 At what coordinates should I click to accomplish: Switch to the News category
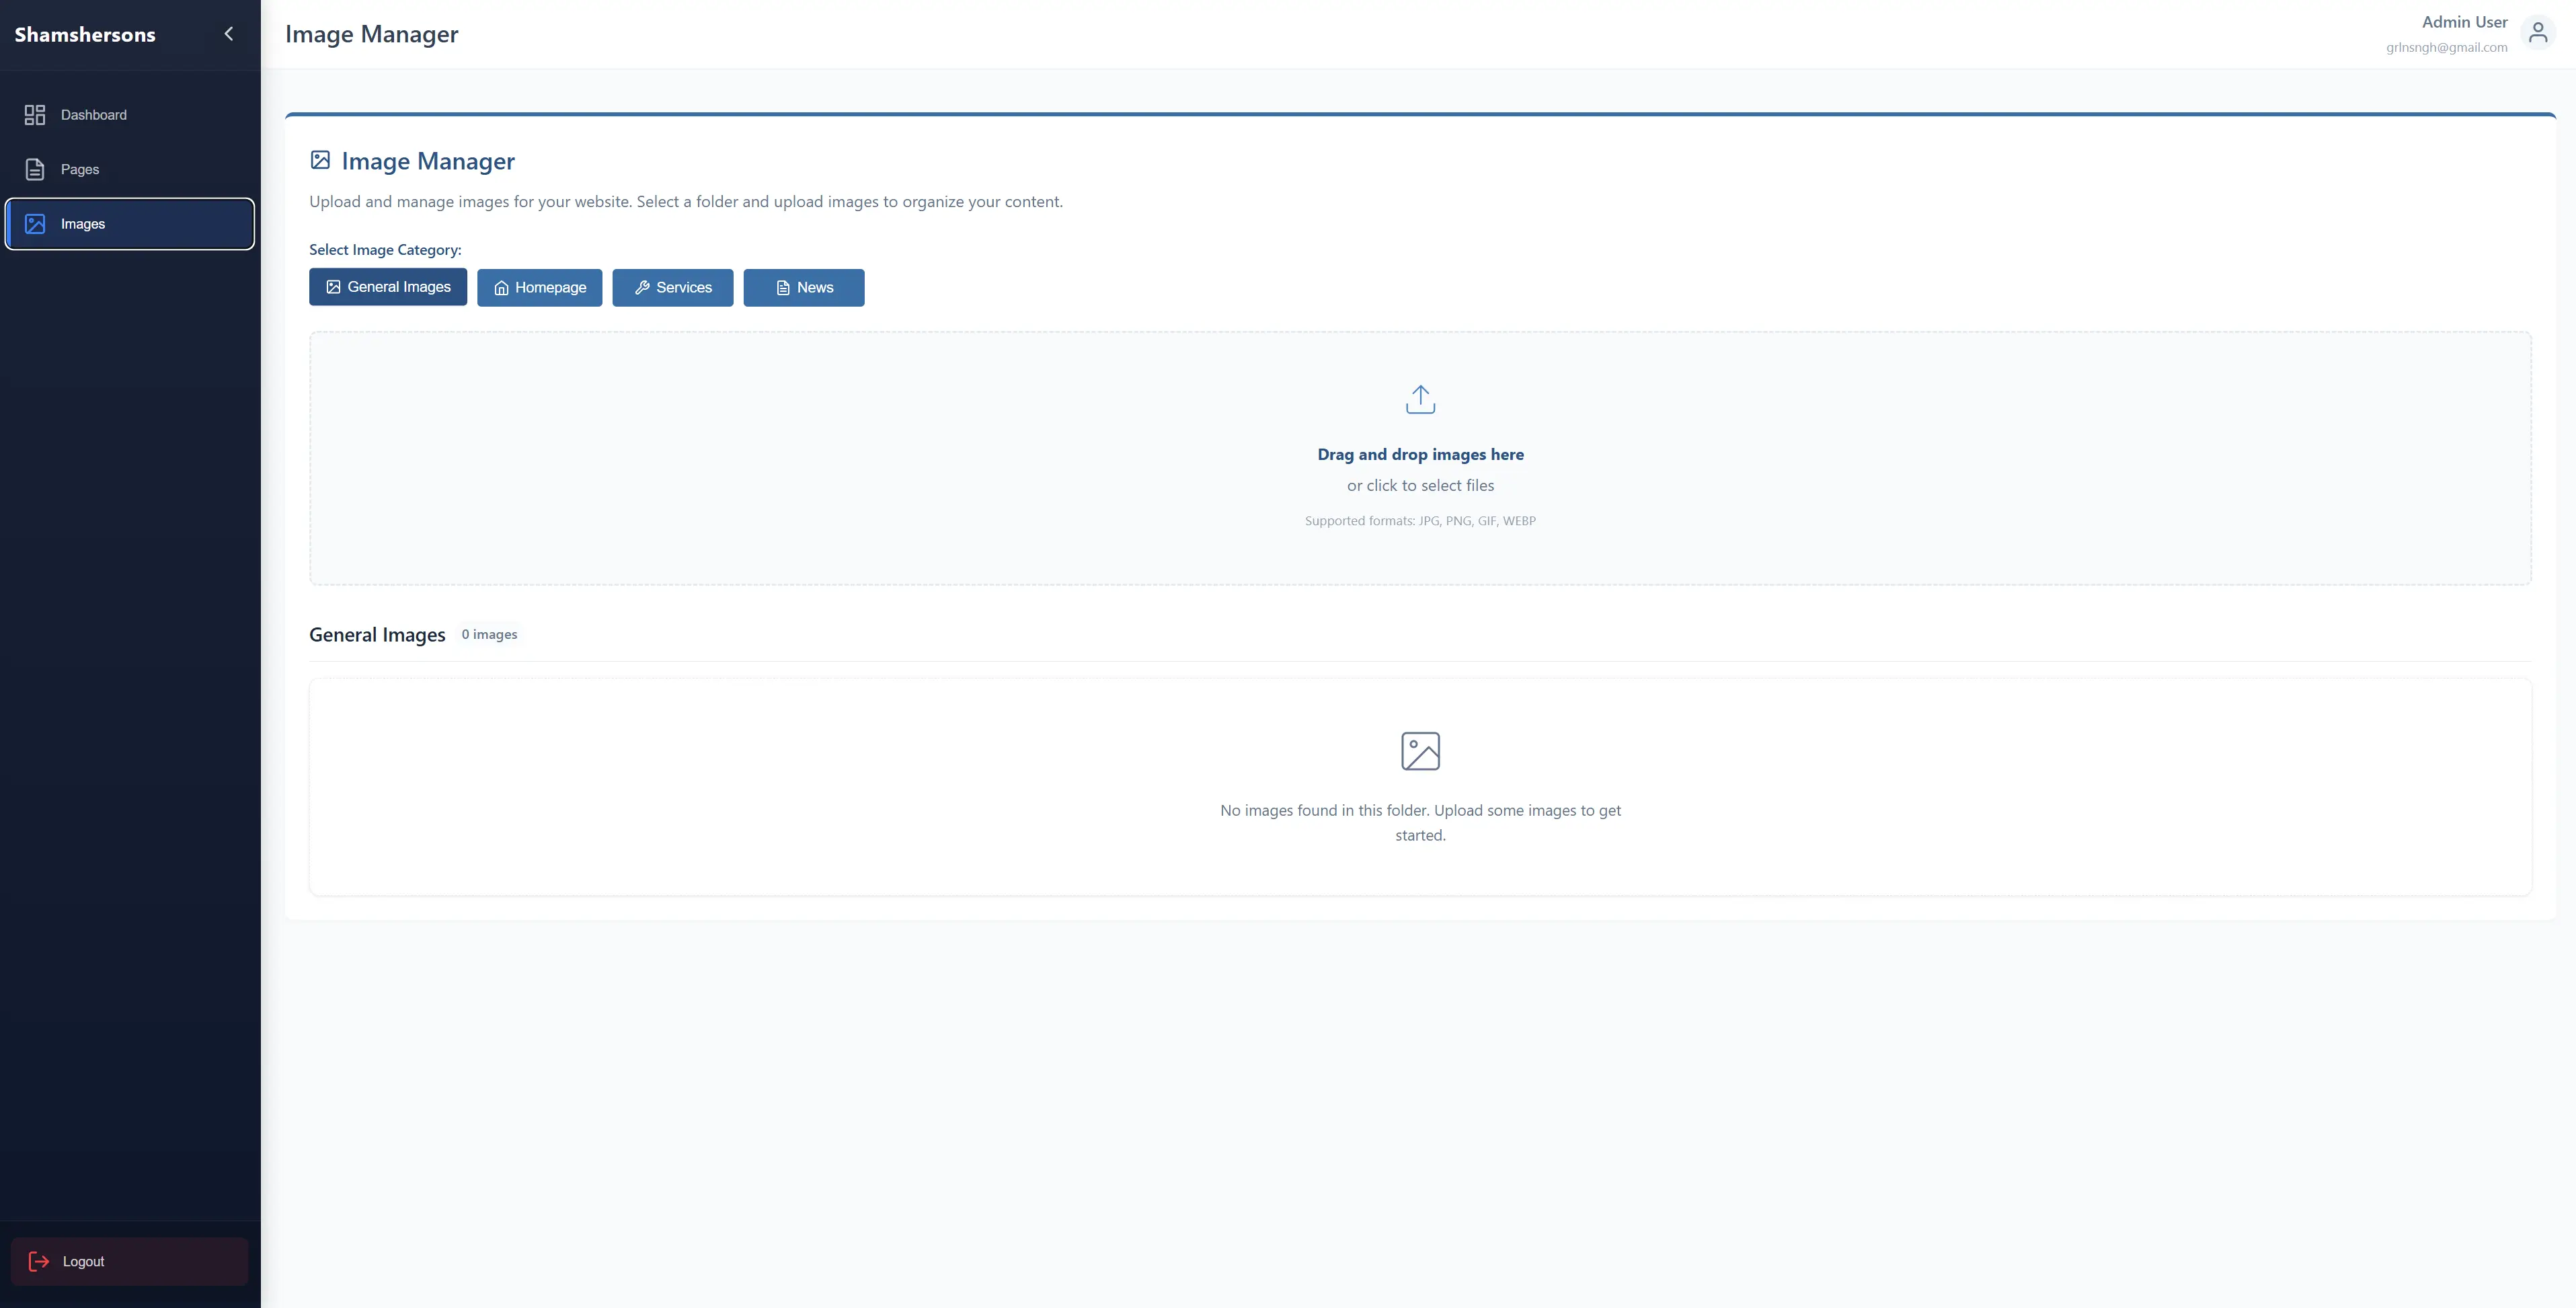[804, 288]
